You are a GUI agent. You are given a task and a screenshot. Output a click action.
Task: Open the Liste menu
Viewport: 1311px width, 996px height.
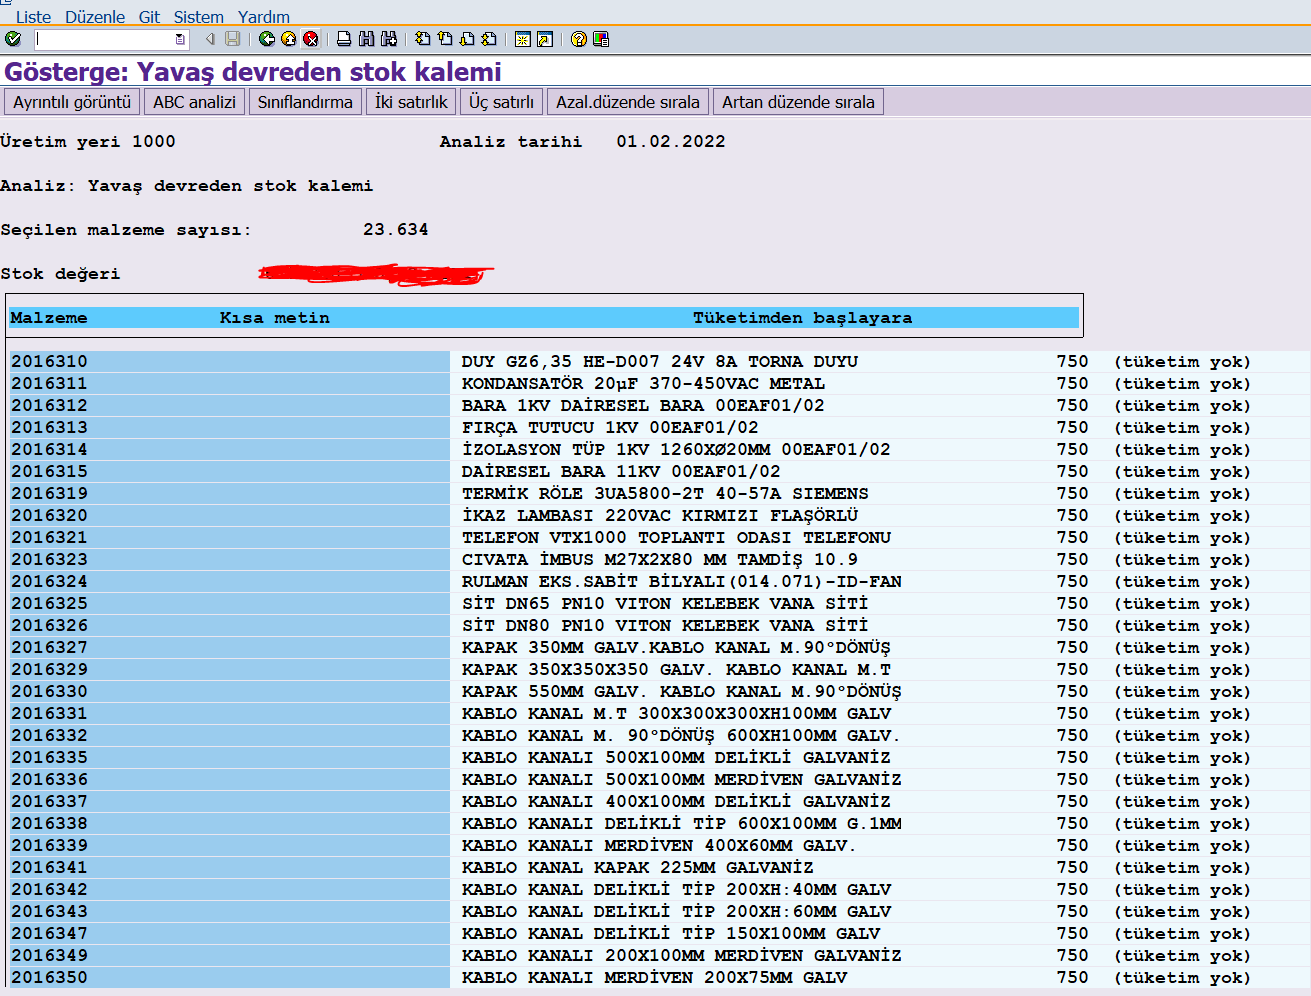(x=33, y=17)
